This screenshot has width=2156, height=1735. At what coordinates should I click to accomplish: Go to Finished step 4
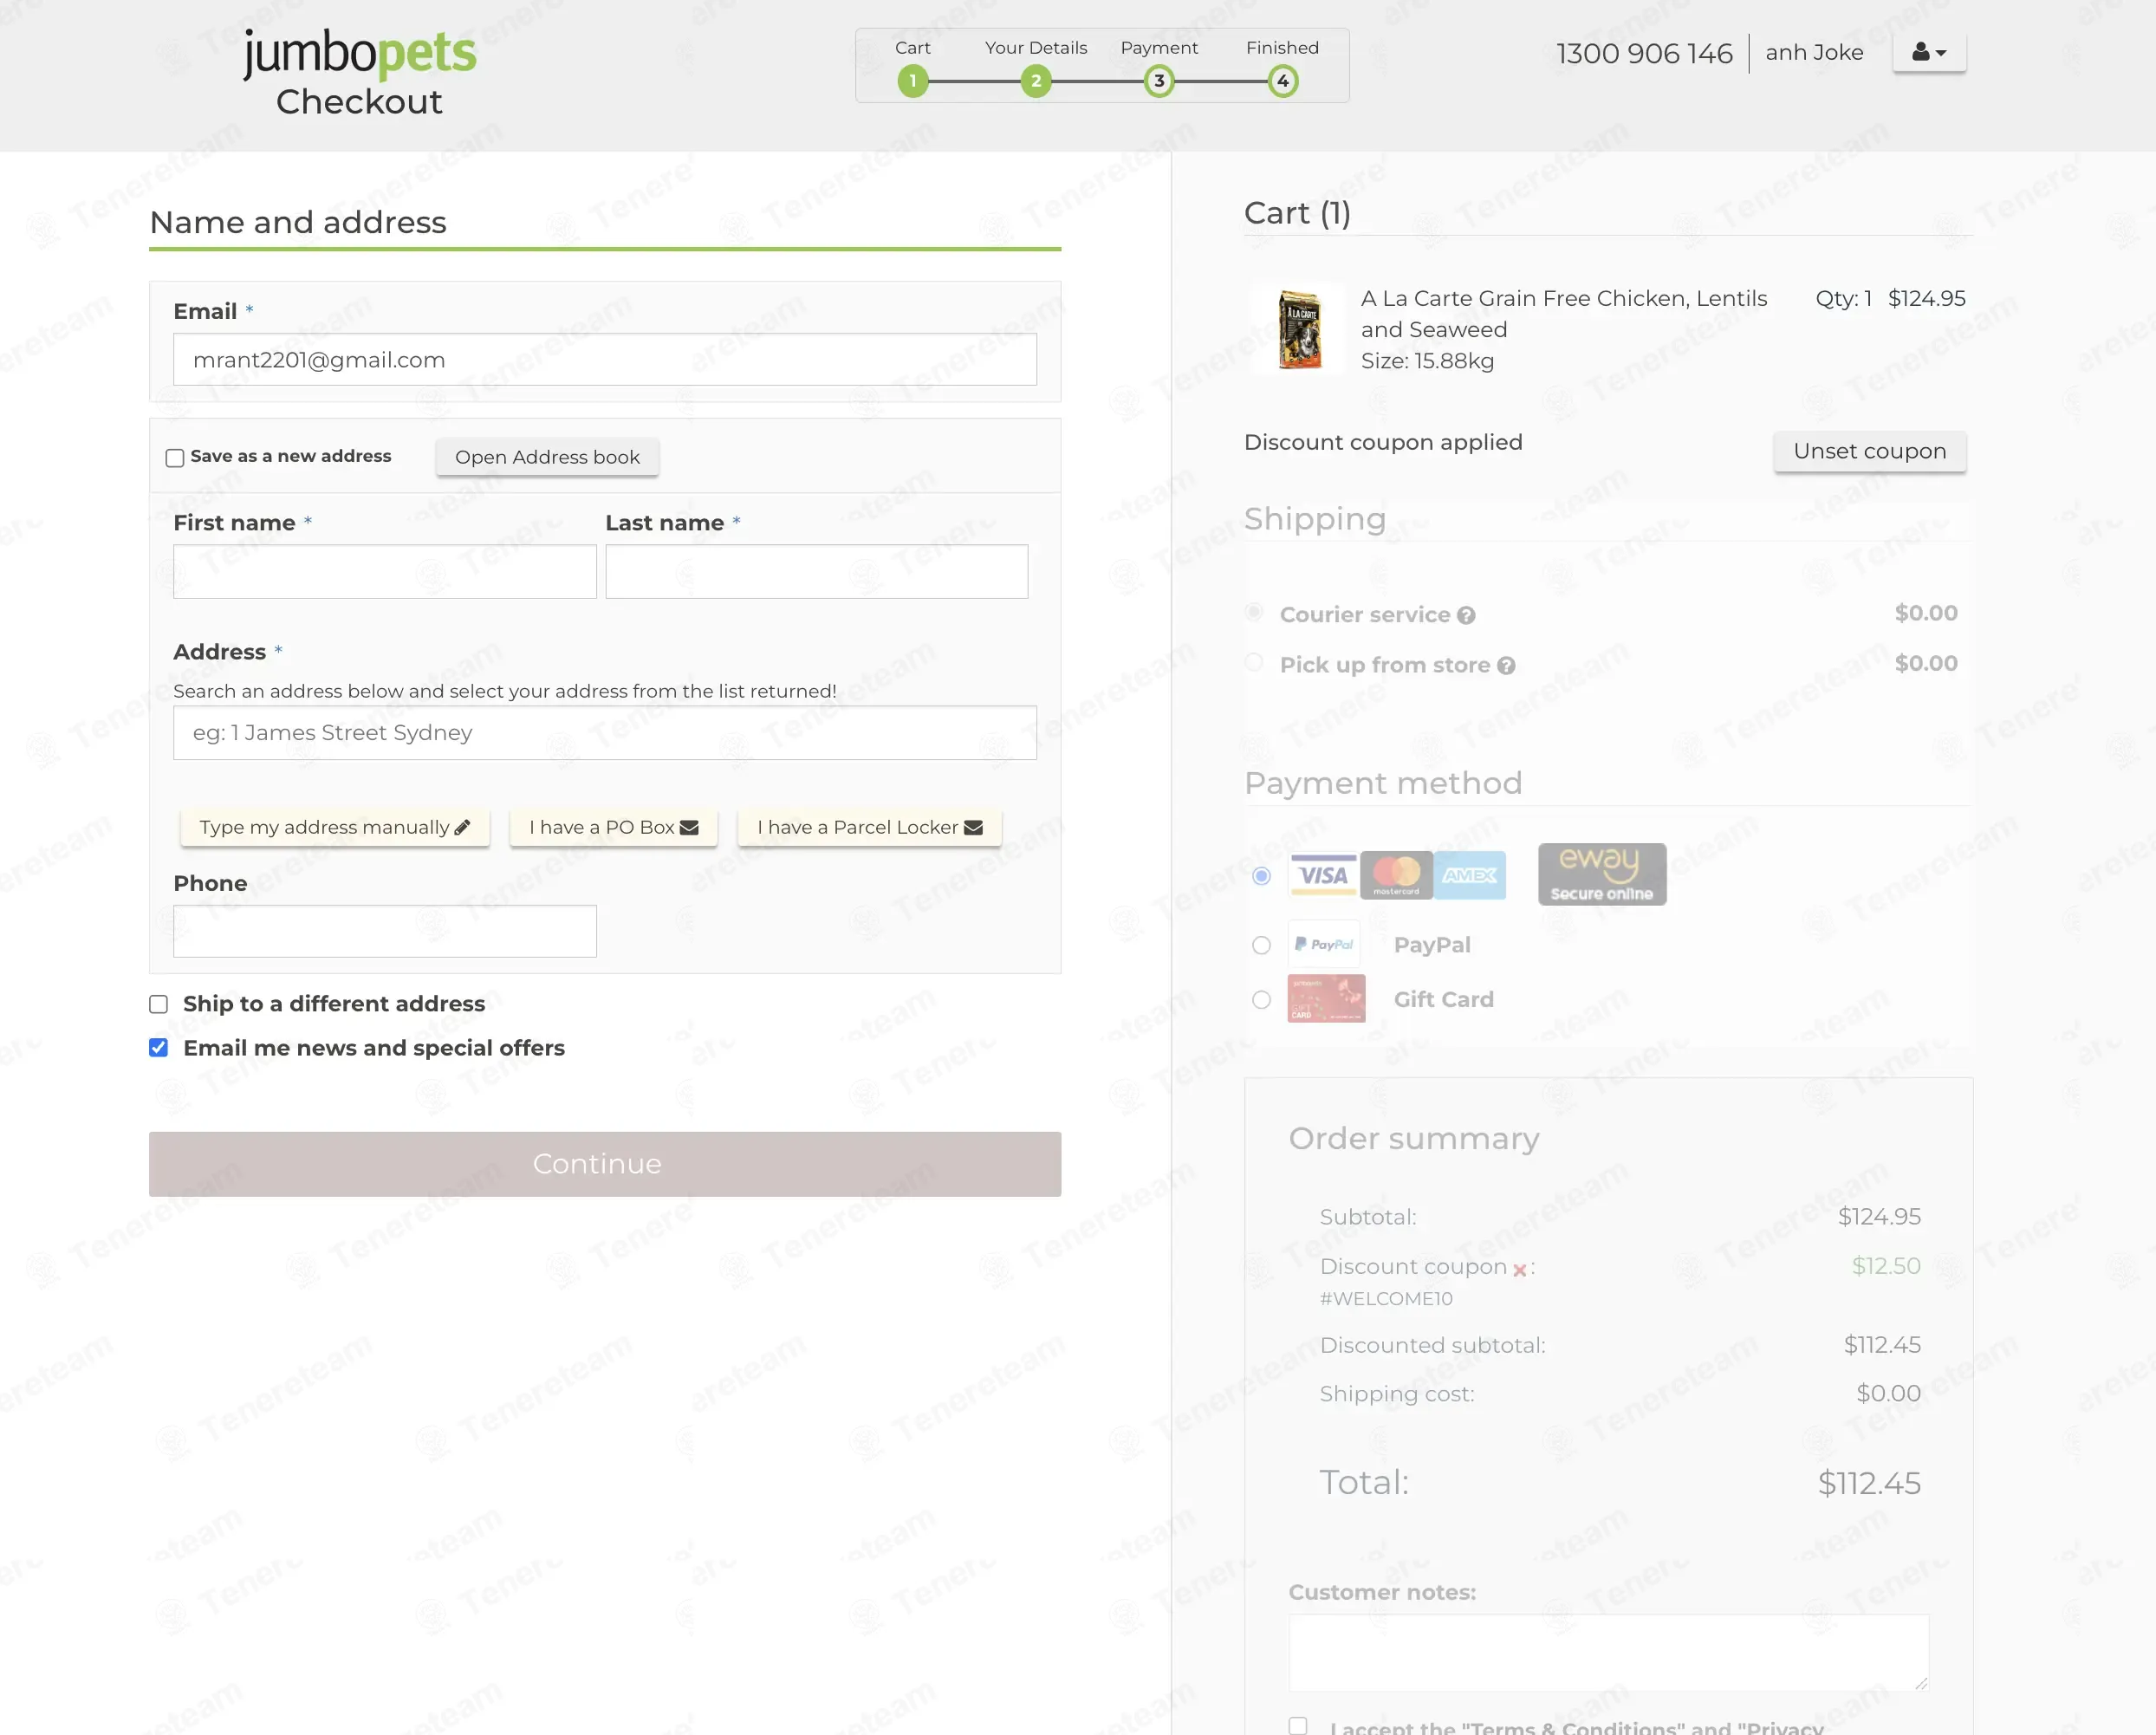click(x=1283, y=81)
